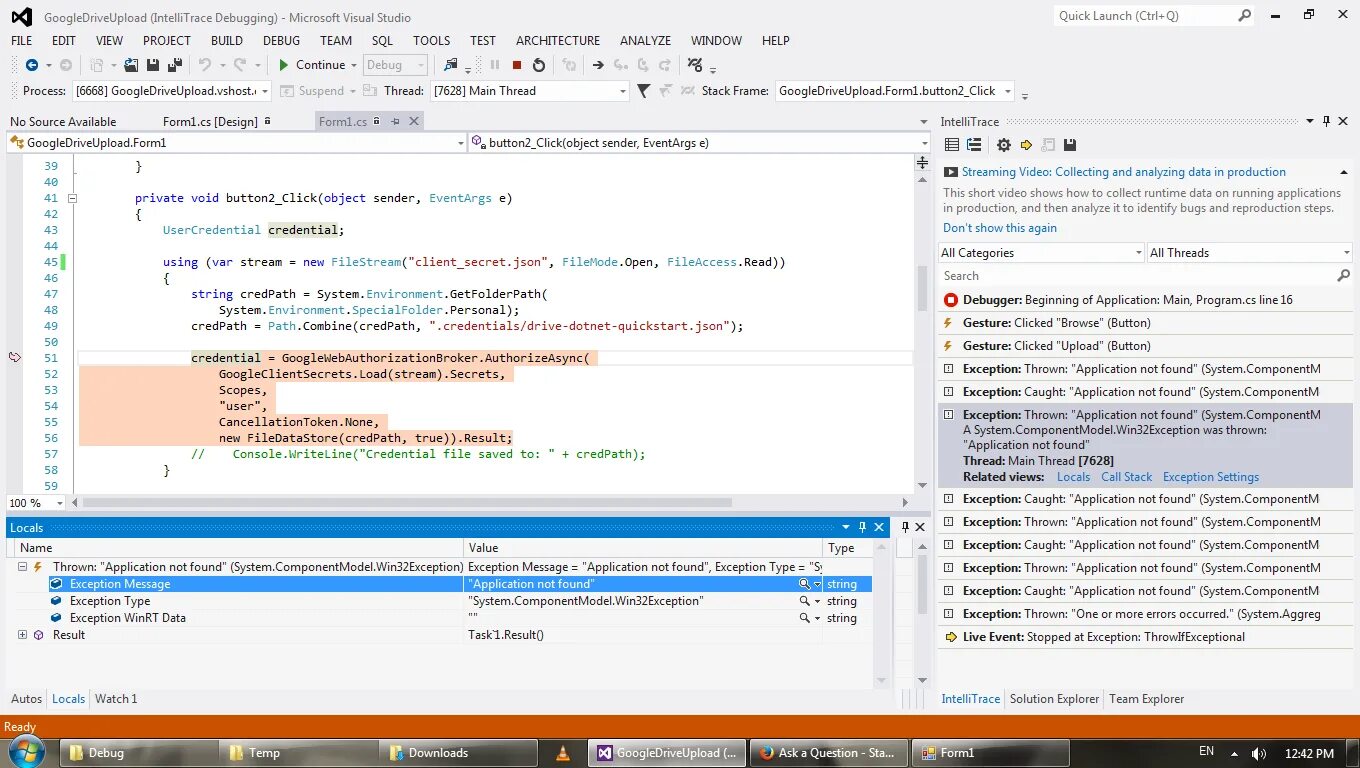The height and width of the screenshot is (768, 1360).
Task: Switch to Solution Explorer tab
Action: pyautogui.click(x=1054, y=699)
